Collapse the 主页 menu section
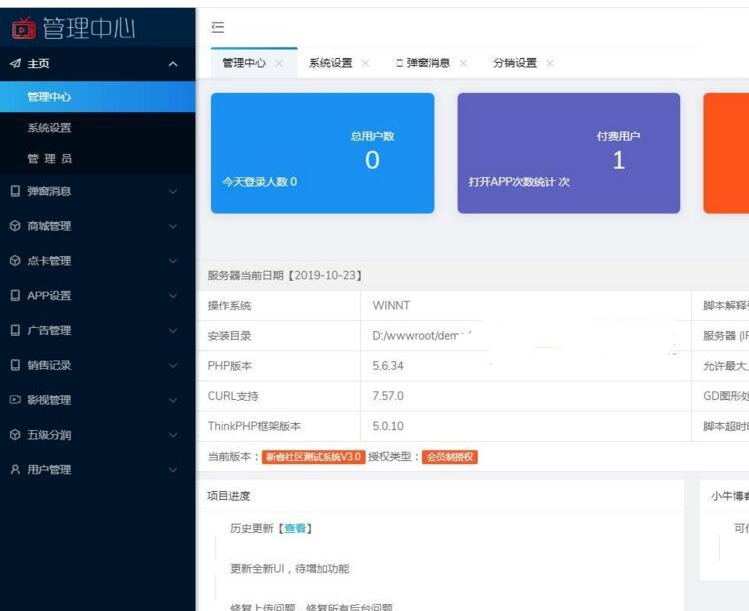749x611 pixels. point(173,64)
